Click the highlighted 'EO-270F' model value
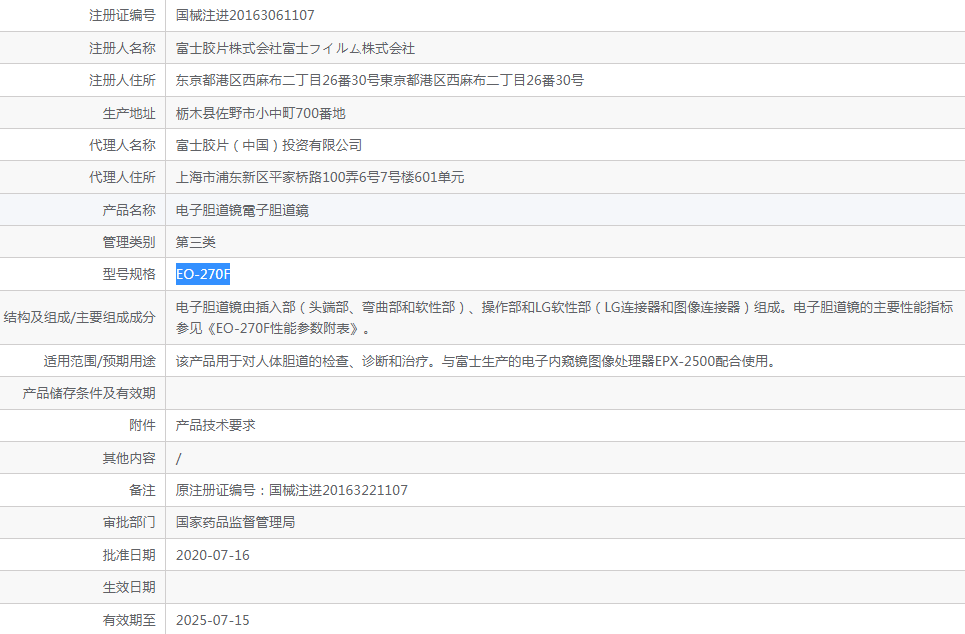 click(x=203, y=274)
